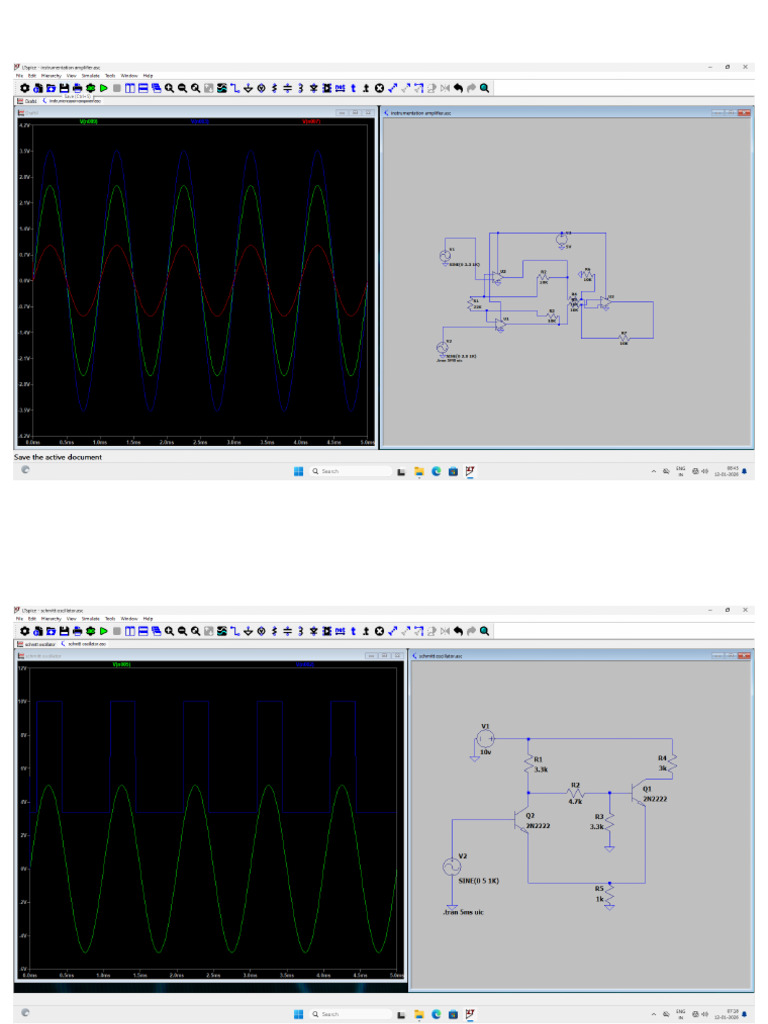Click Find magnifier icon ending the schmitt oscillator toolbar

[x=485, y=631]
